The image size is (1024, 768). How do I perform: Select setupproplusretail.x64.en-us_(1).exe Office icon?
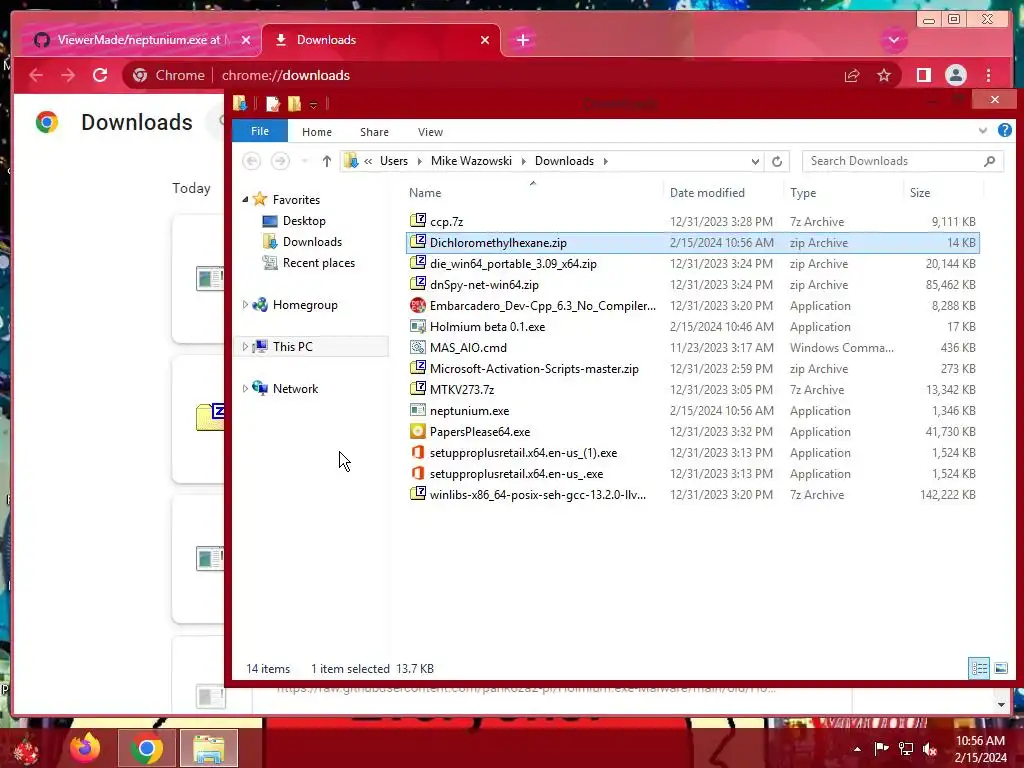418,452
